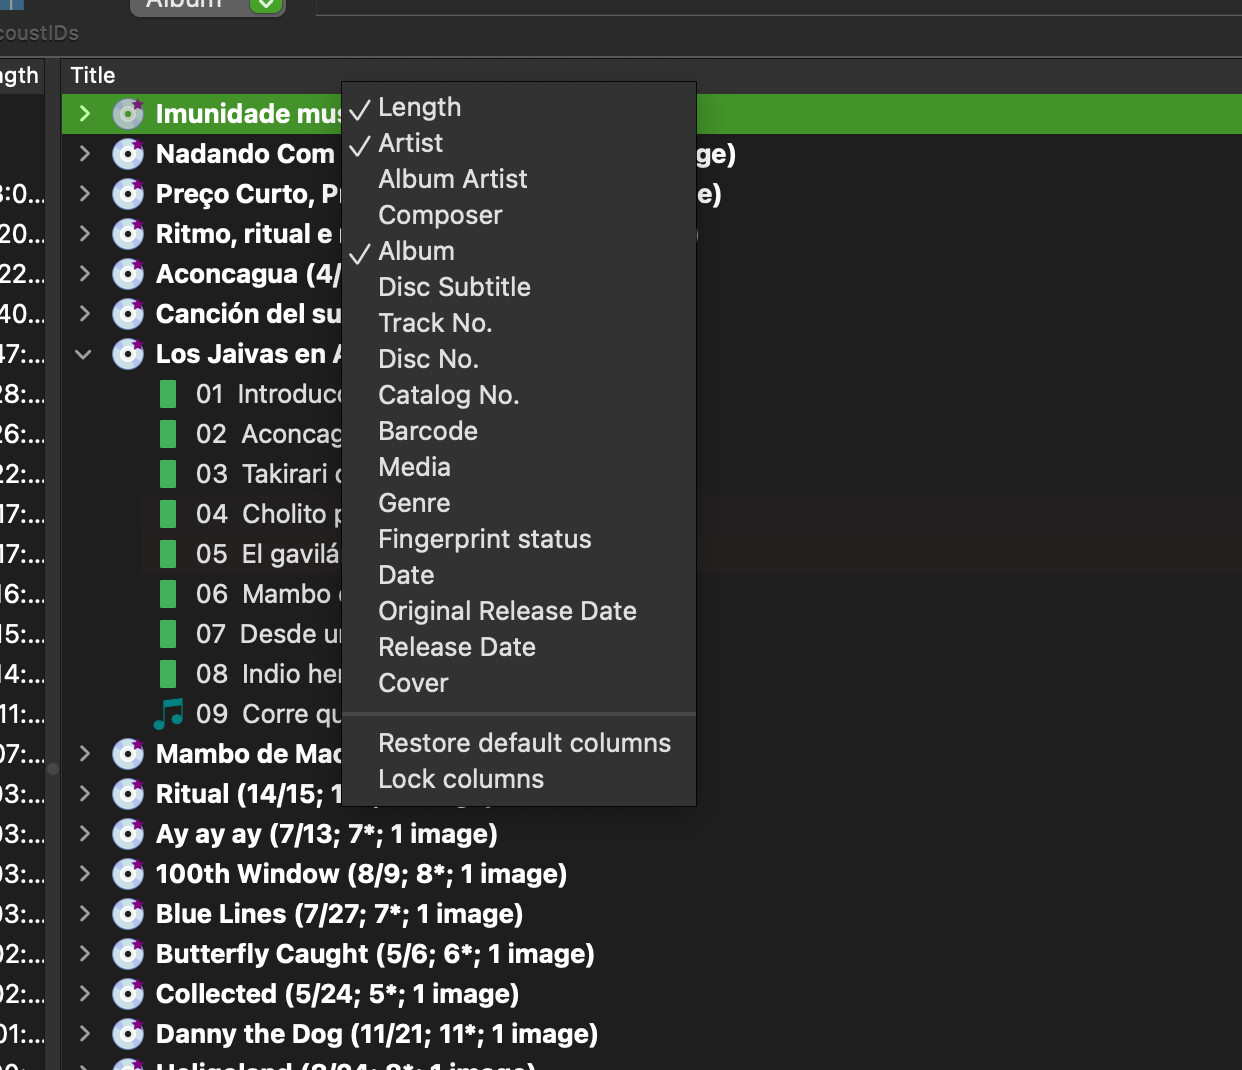The image size is (1242, 1070).
Task: Expand the Butterfly Caught album
Action: (84, 954)
